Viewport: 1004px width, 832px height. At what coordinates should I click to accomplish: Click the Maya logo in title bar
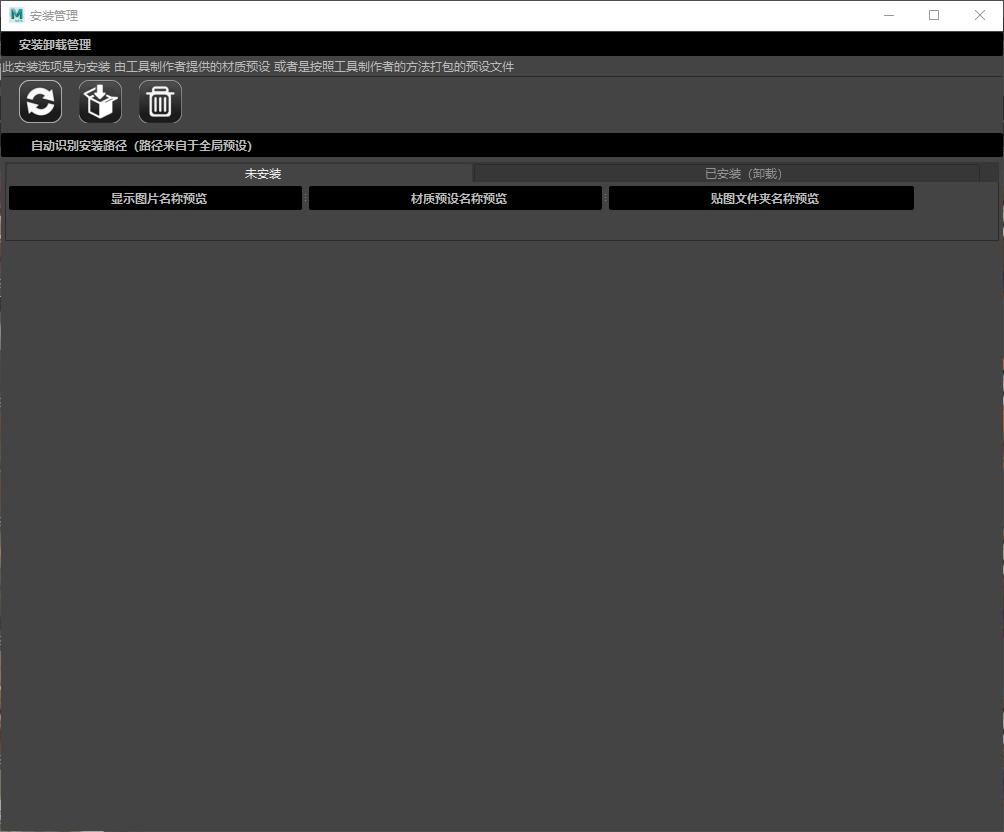coord(16,15)
